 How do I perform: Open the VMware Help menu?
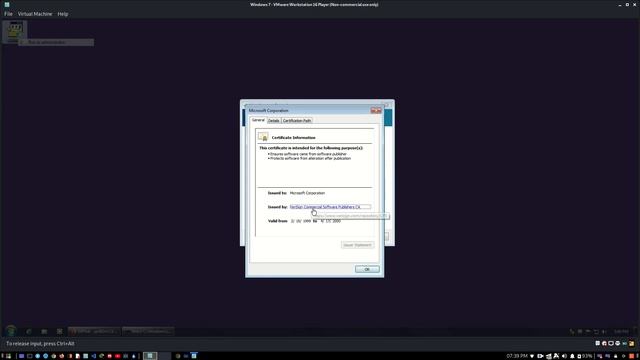[62, 14]
